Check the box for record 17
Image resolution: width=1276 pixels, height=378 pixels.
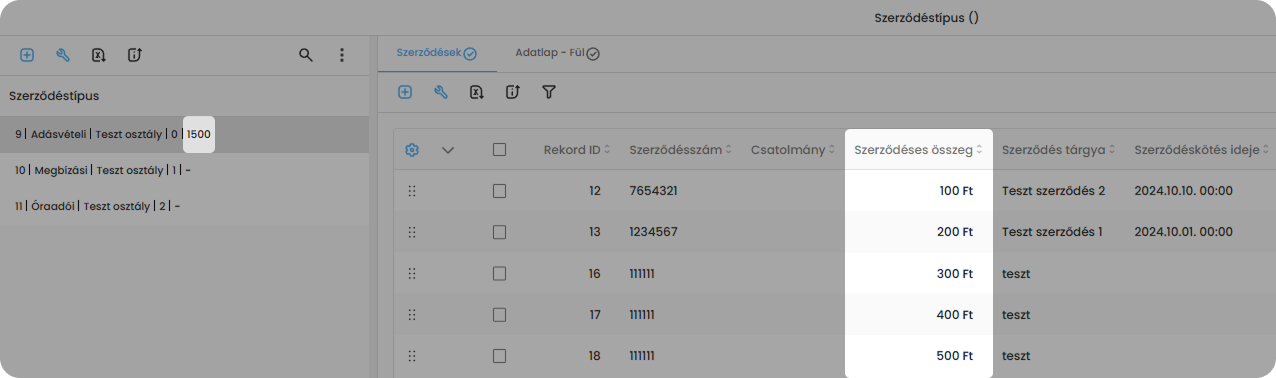click(500, 314)
